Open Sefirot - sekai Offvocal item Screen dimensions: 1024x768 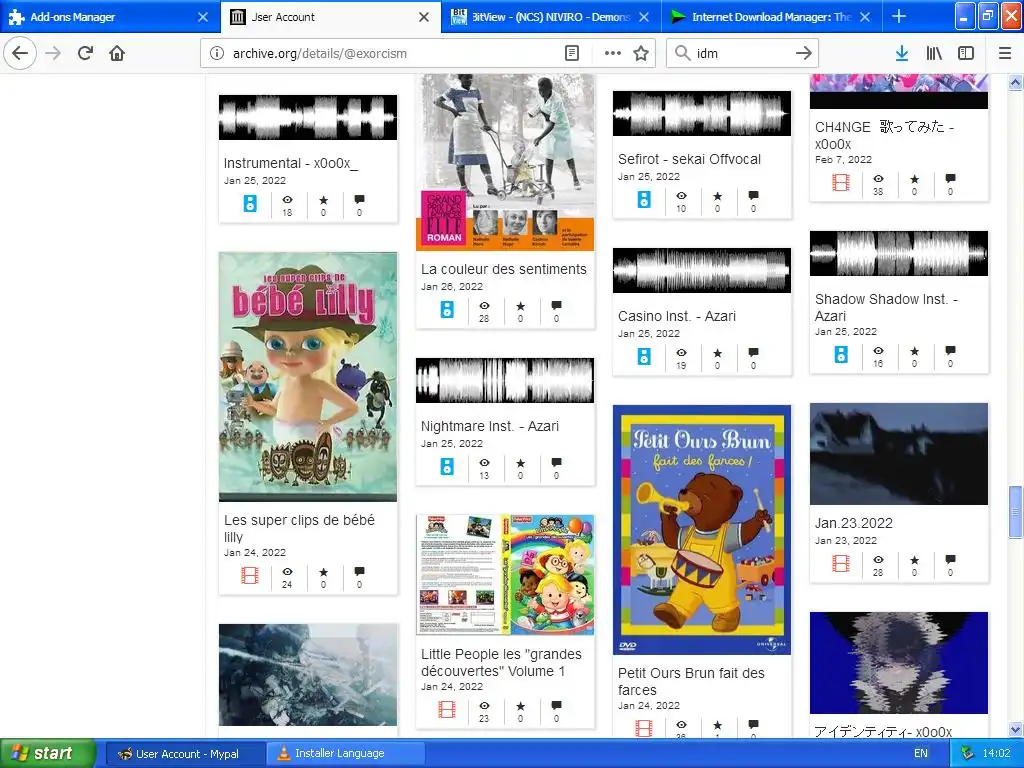[x=689, y=159]
